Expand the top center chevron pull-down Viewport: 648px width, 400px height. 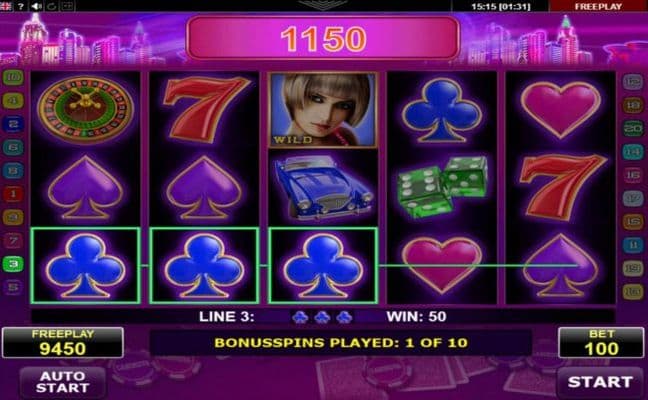(x=323, y=4)
